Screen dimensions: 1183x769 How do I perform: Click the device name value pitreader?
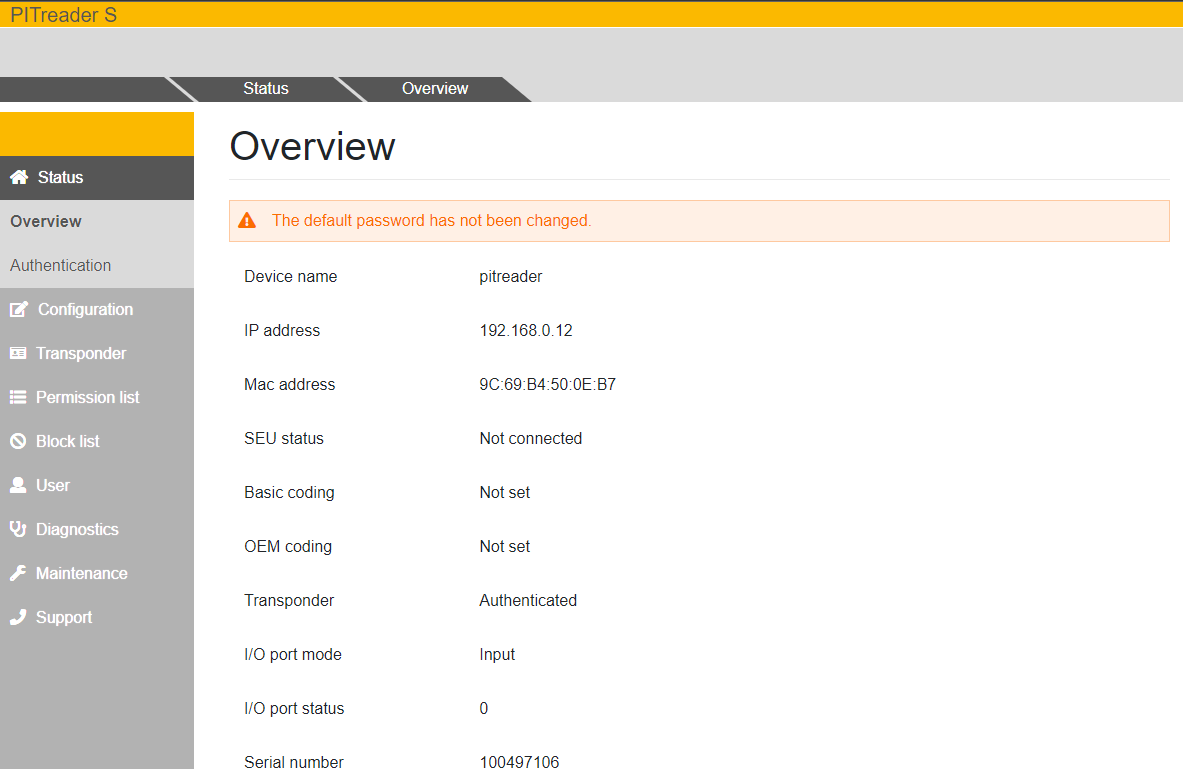point(511,277)
